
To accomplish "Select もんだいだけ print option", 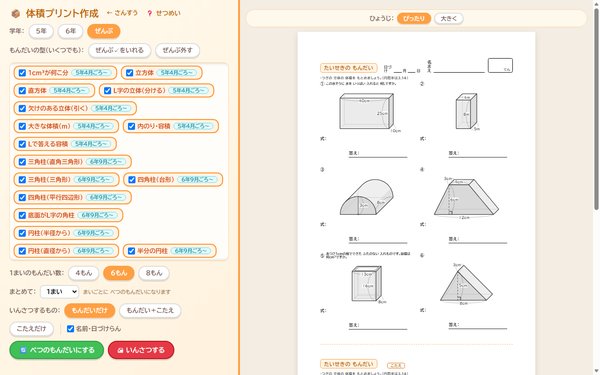I will (x=90, y=311).
